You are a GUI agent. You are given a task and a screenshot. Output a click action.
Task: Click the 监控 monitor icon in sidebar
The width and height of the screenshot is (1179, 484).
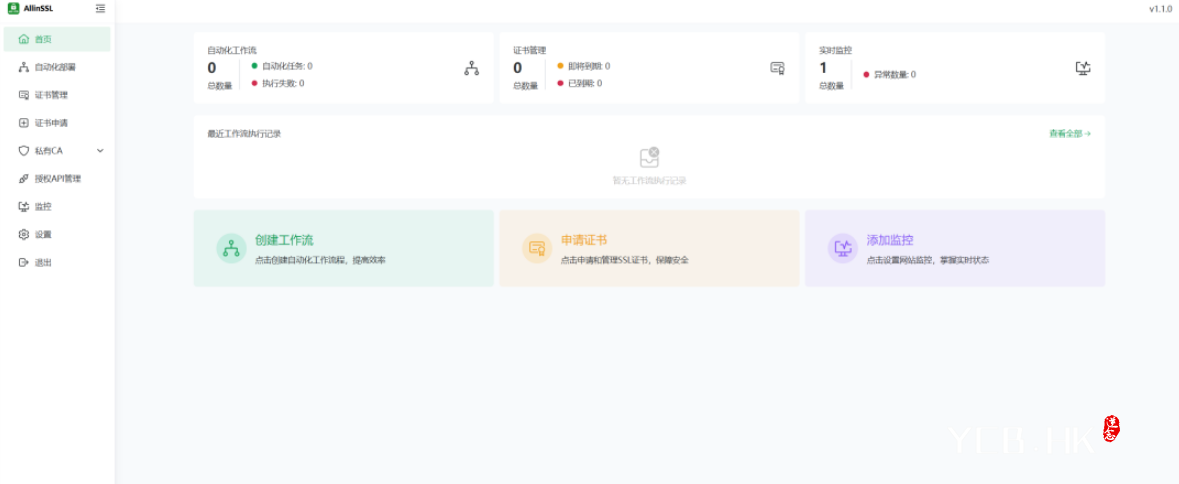pos(24,207)
